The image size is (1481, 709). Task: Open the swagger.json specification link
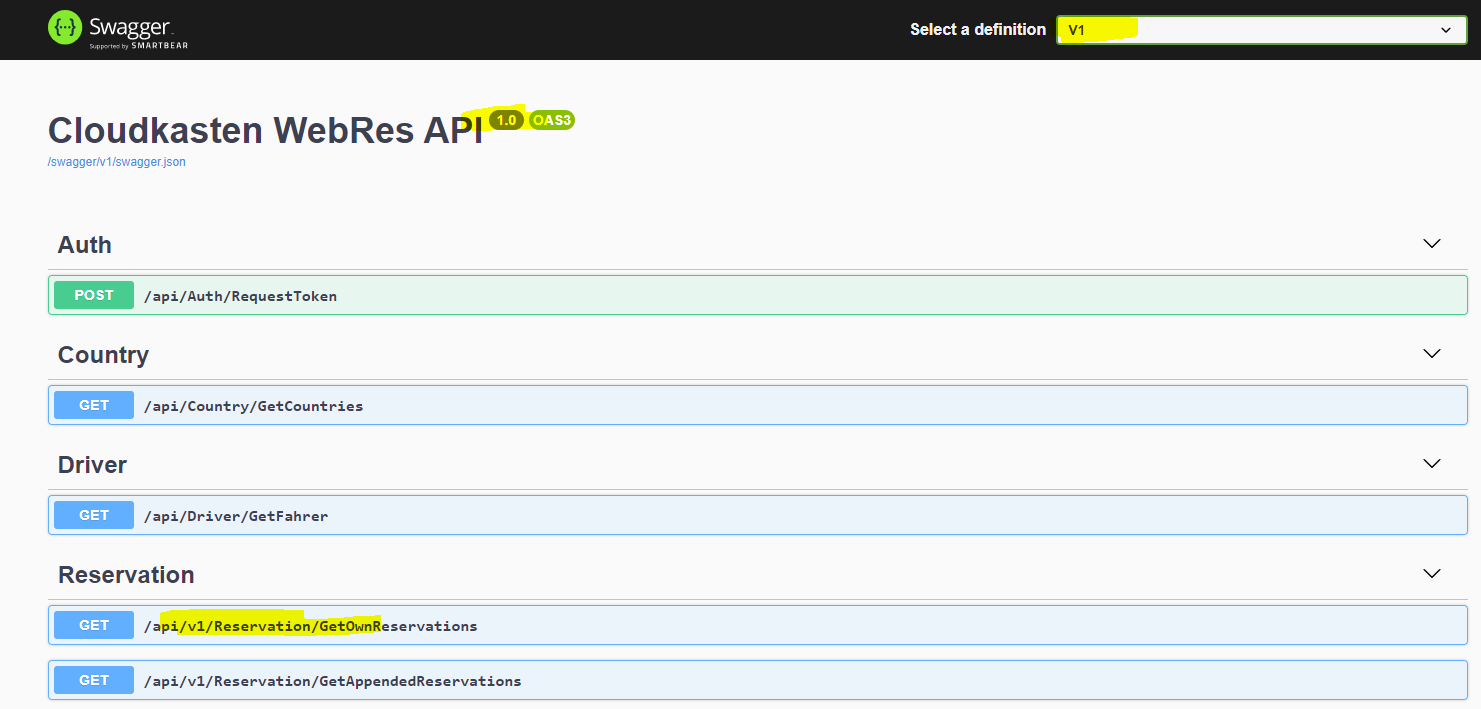[116, 161]
